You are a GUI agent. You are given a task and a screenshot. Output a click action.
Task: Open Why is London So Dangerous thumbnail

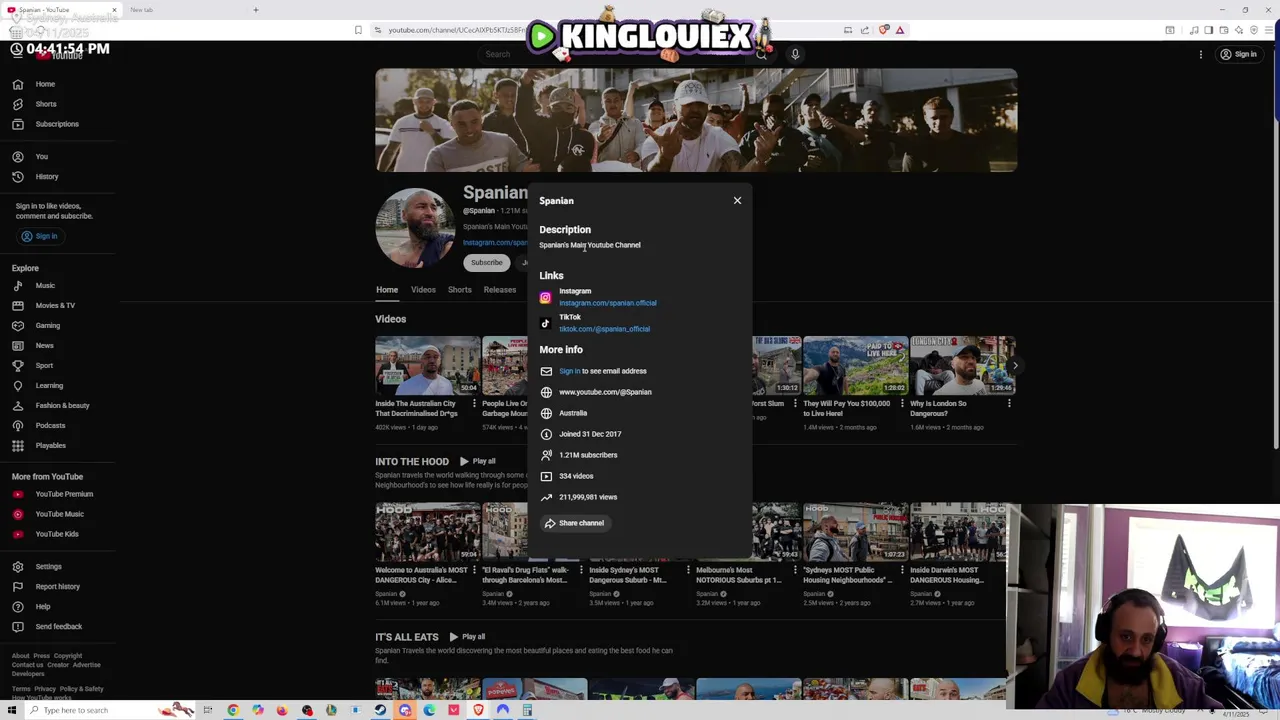[962, 366]
